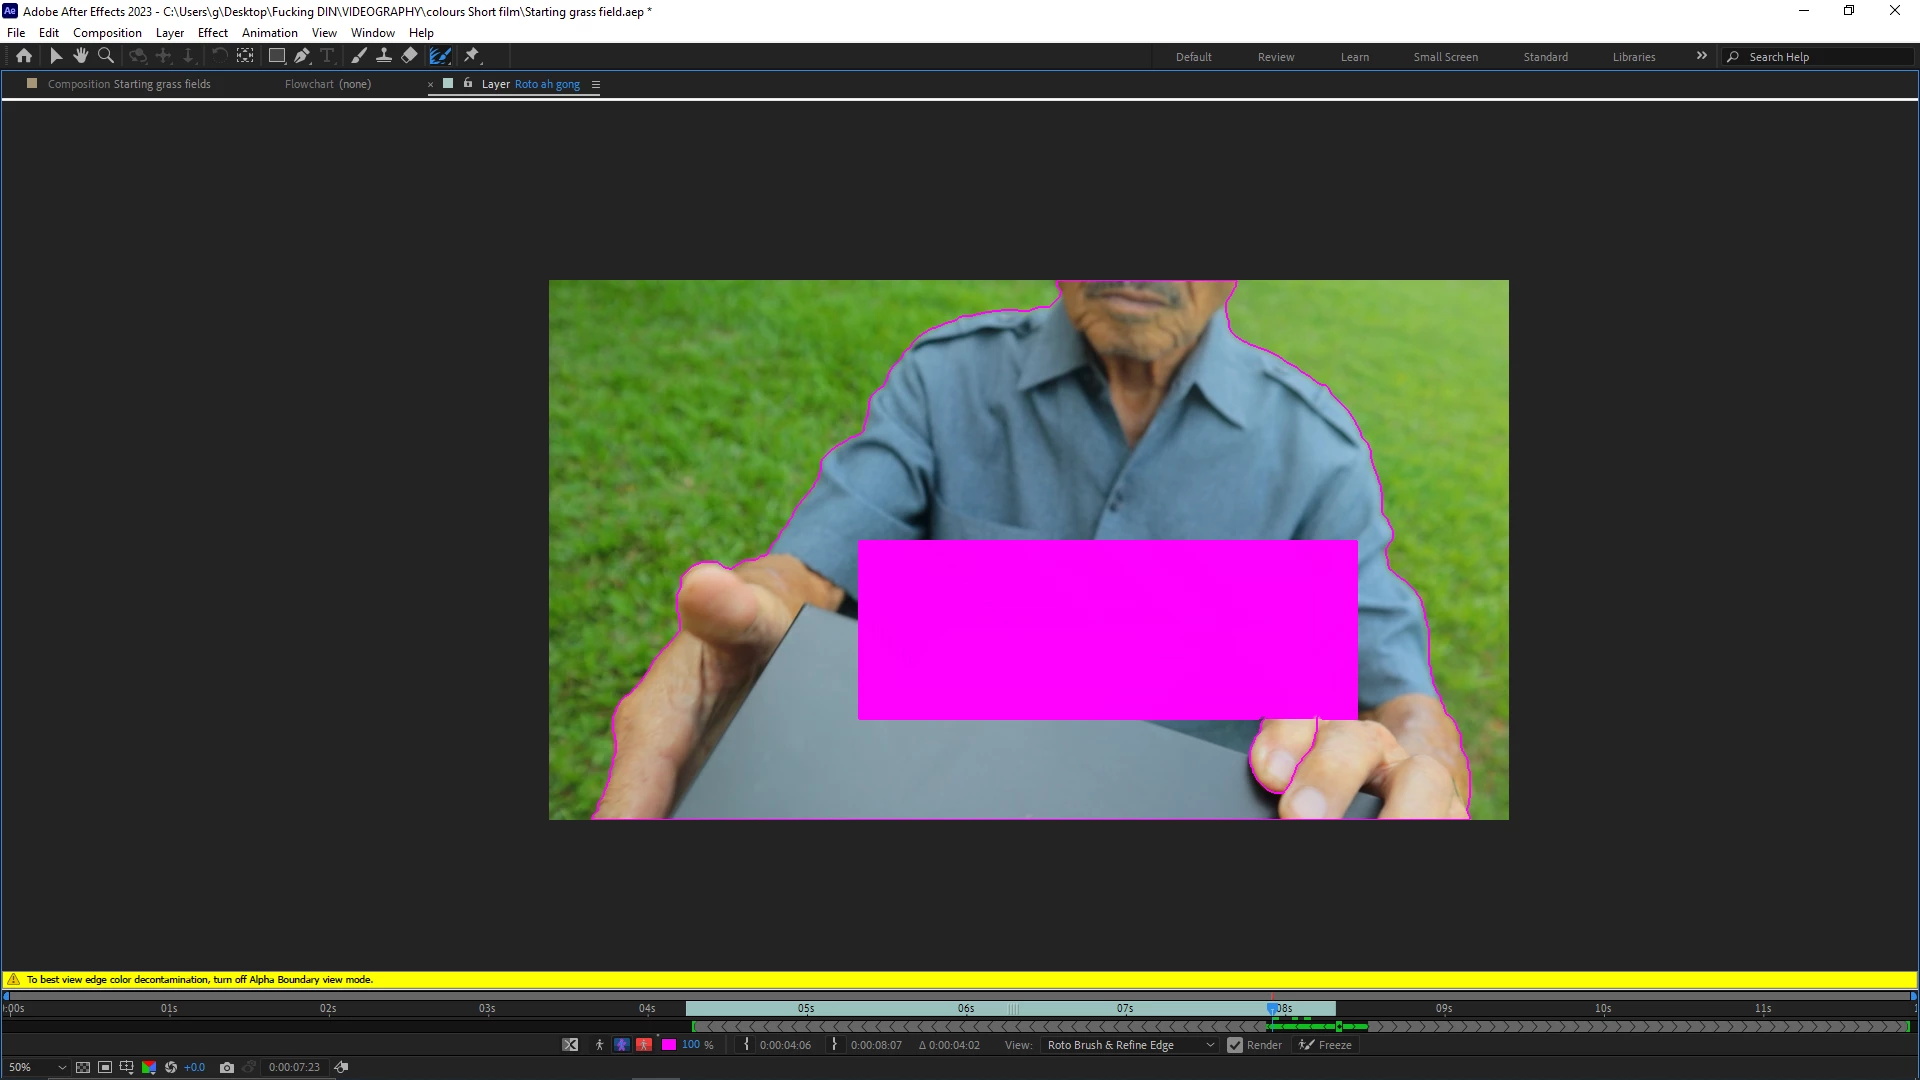Image resolution: width=1920 pixels, height=1080 pixels.
Task: Click the Take Snapshot camera icon
Action: 227,1067
